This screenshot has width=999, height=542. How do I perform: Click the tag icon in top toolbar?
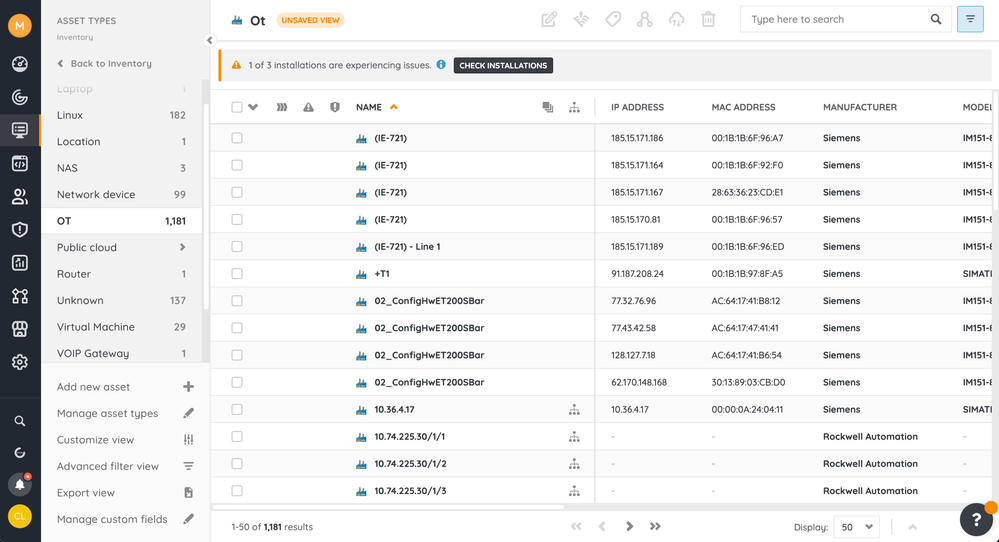tap(613, 19)
